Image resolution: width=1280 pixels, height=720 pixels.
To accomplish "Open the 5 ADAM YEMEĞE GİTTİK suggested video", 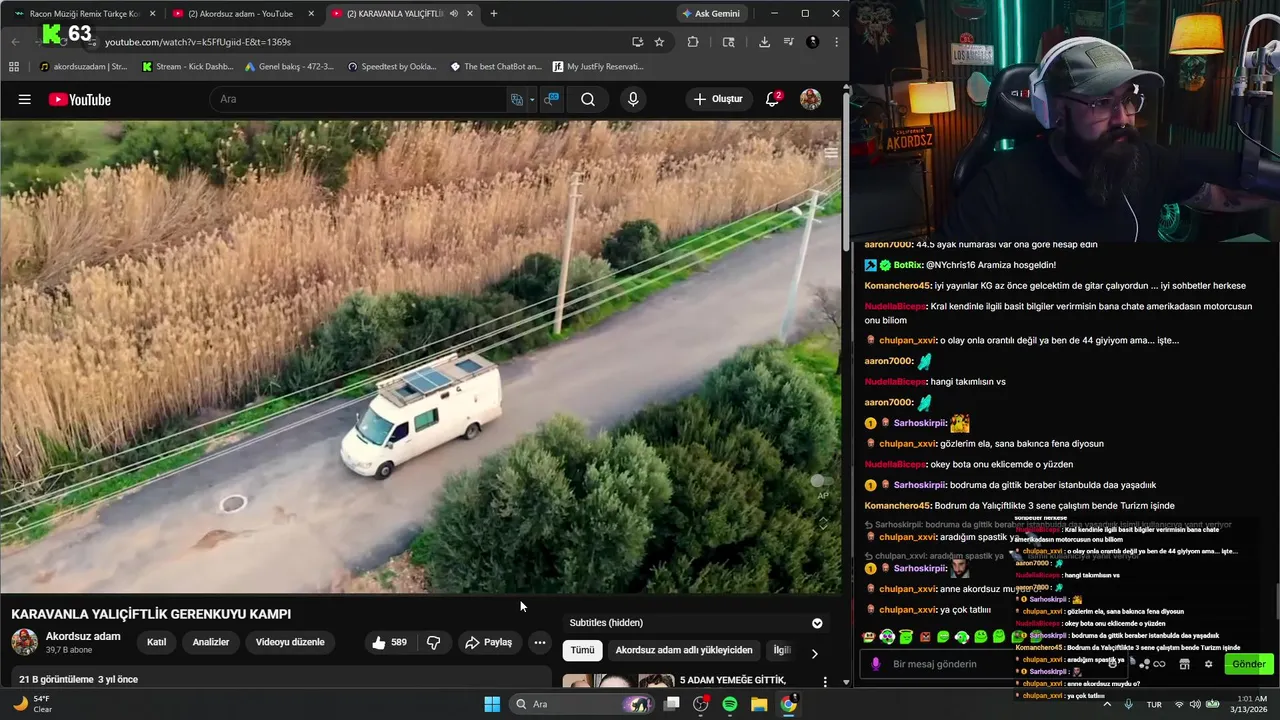I will tap(732, 680).
